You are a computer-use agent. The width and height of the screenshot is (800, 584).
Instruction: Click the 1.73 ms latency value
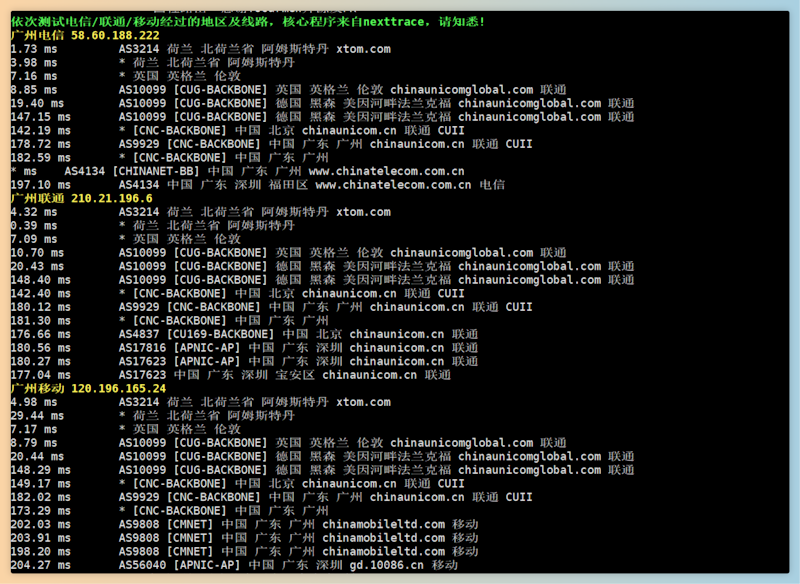pos(34,49)
